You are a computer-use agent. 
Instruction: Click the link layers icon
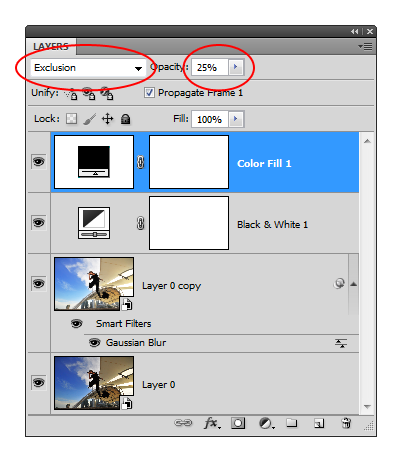[183, 423]
